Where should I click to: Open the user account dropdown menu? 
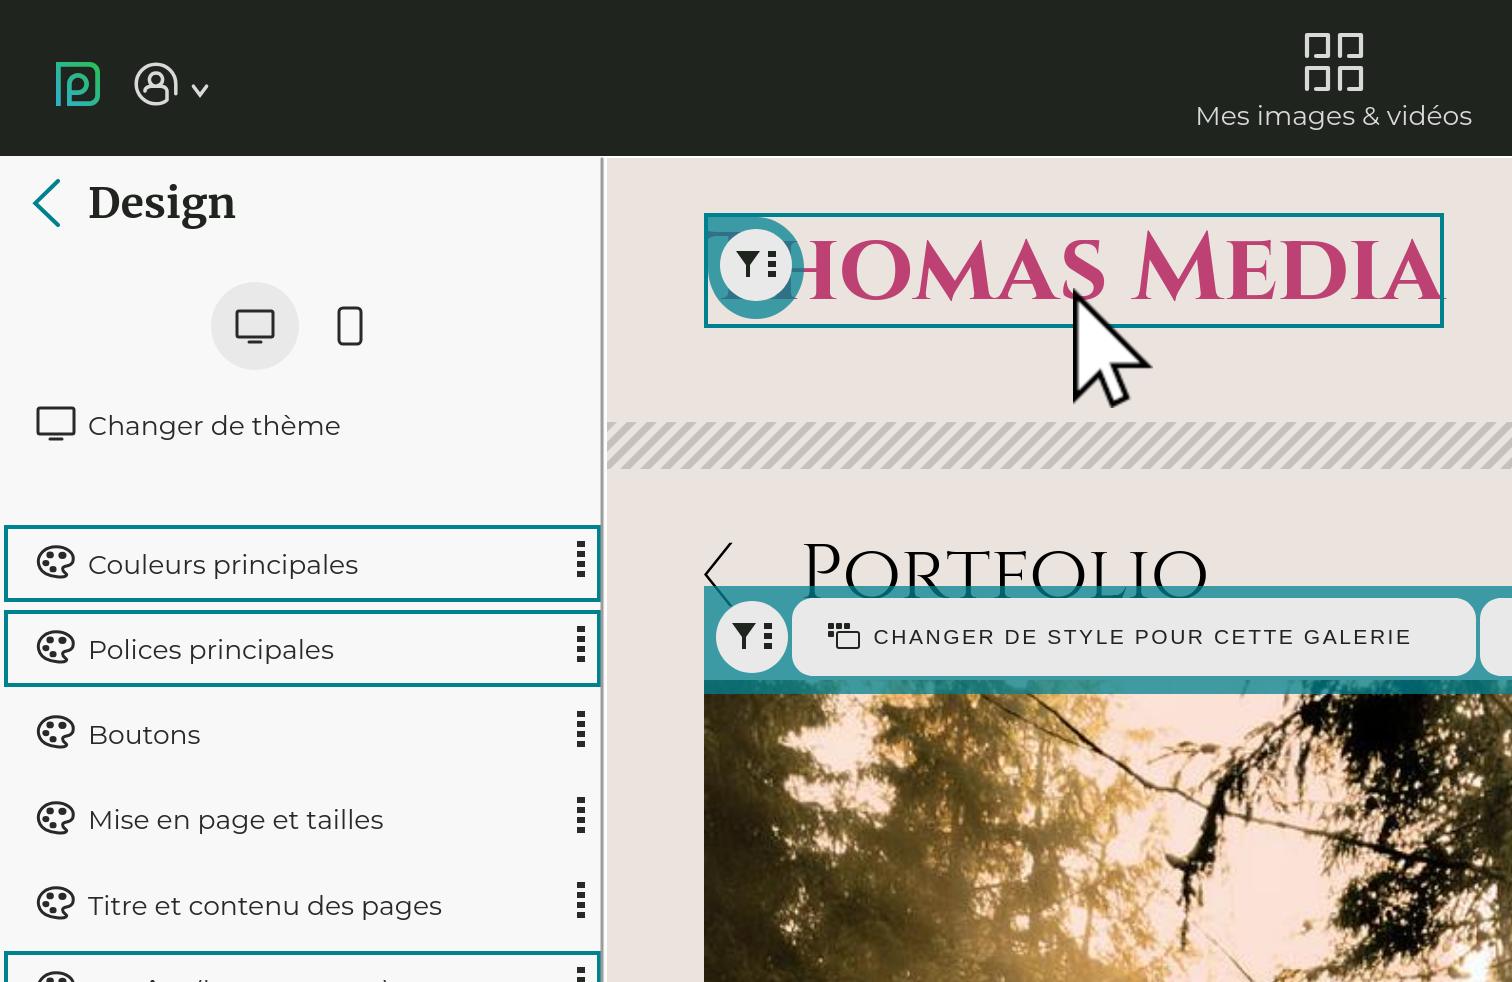pos(170,86)
